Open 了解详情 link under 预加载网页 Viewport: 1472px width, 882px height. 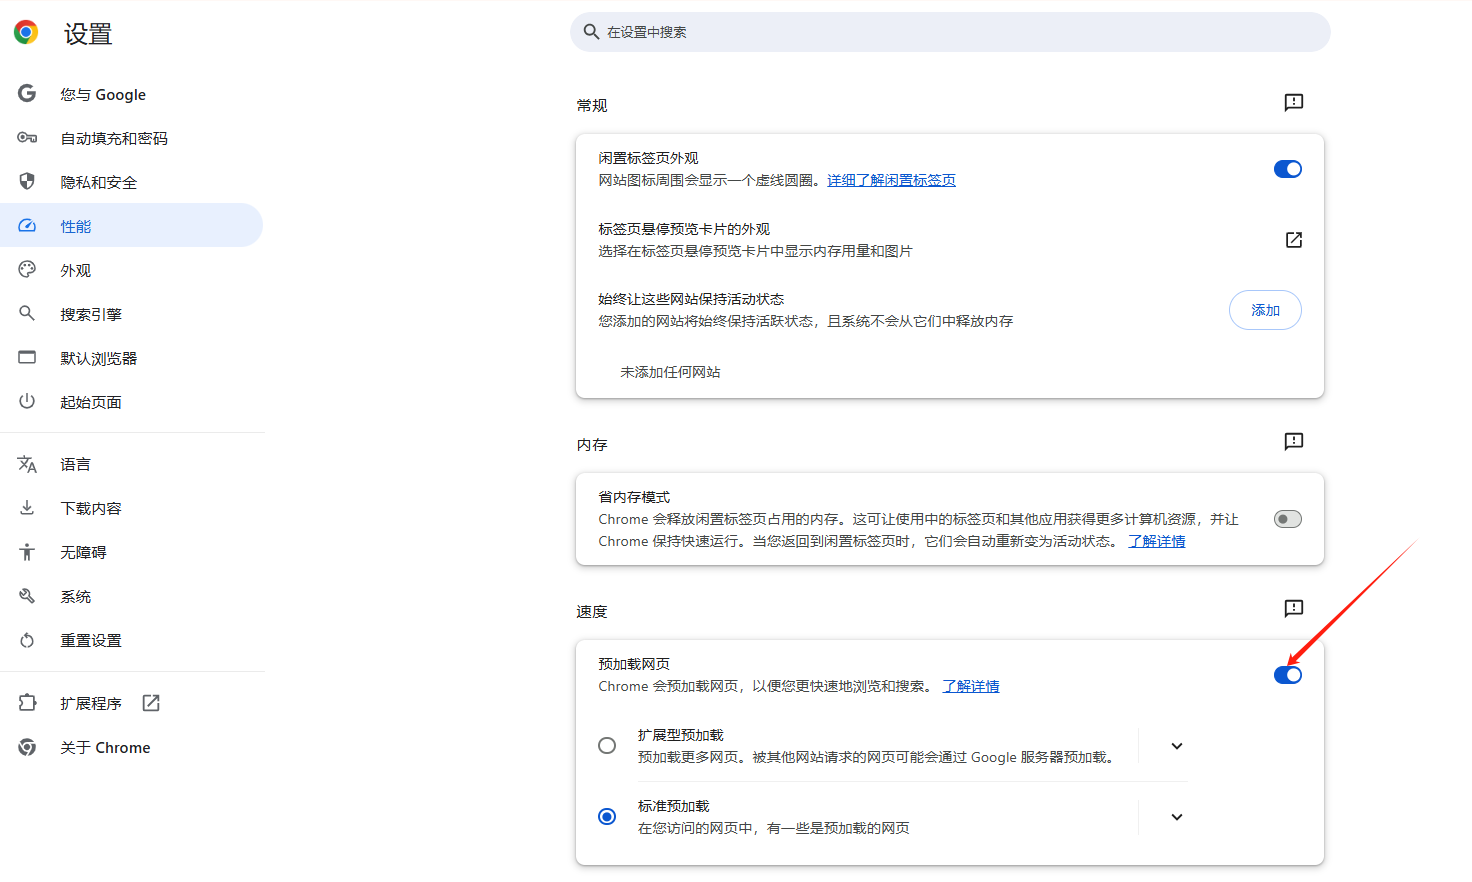tap(971, 686)
